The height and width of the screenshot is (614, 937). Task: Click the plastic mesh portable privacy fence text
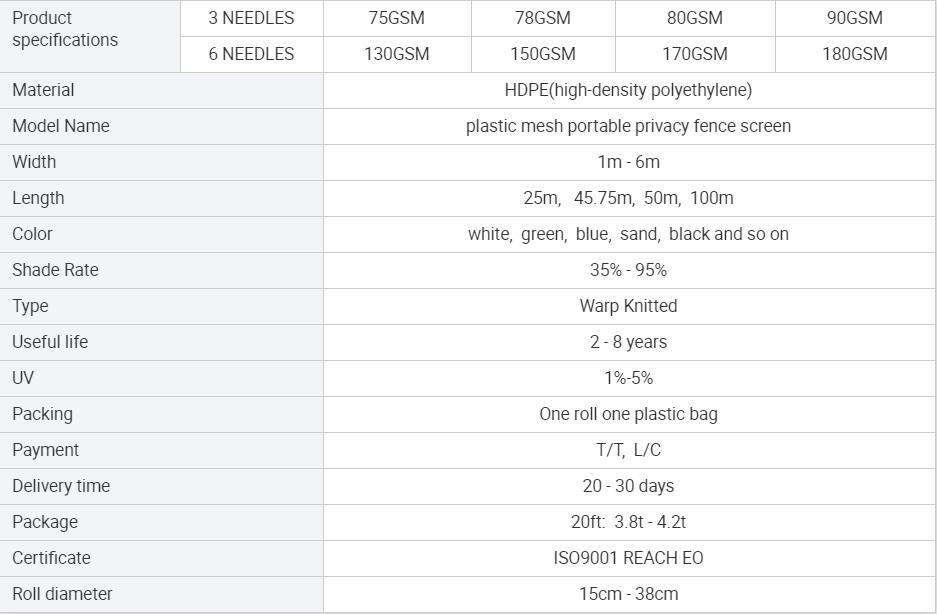click(x=628, y=126)
